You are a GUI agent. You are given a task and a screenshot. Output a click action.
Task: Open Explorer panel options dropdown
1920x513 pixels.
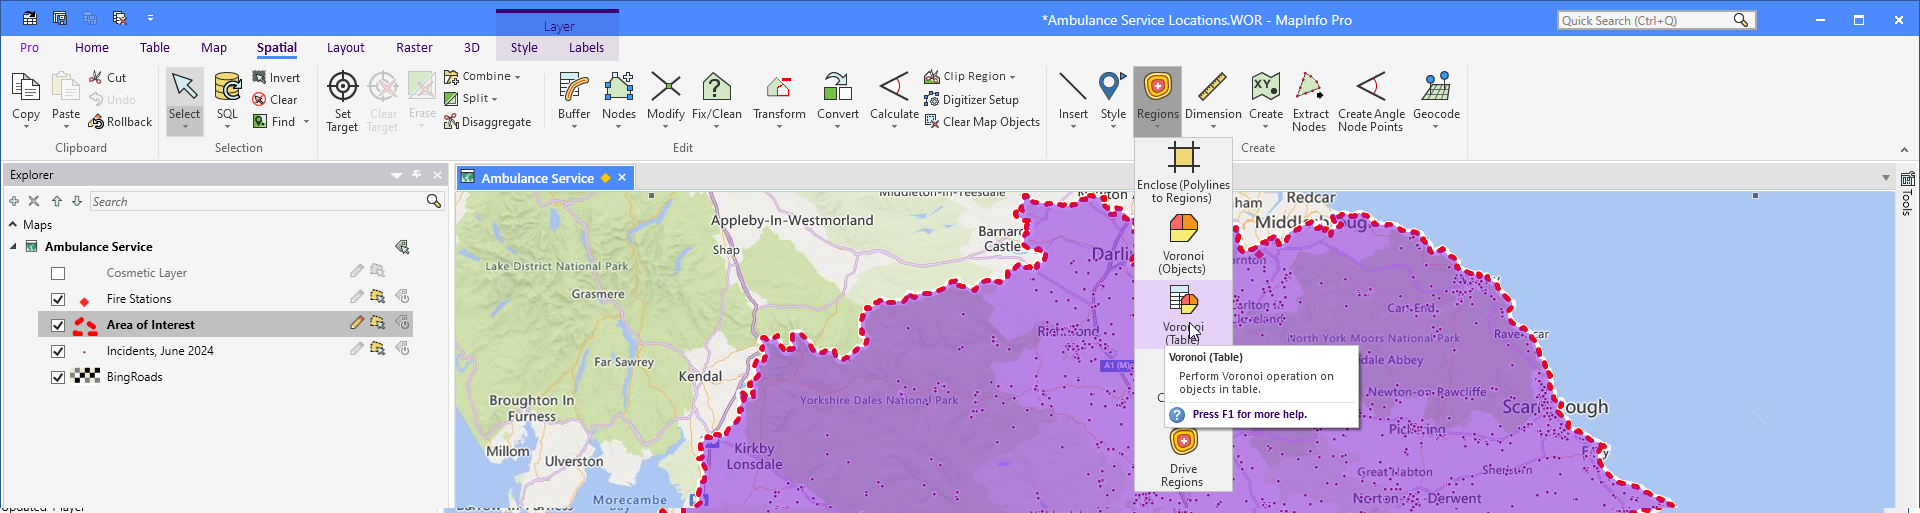tap(397, 175)
